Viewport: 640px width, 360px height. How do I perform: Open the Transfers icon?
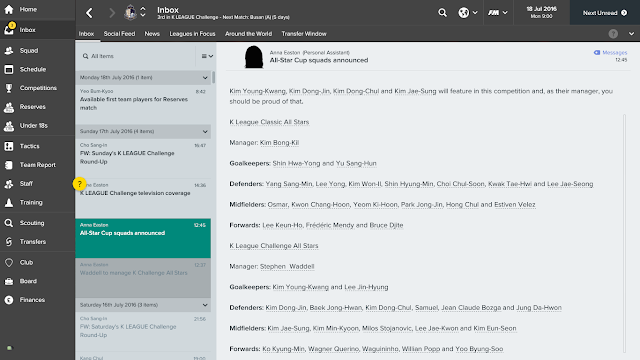9,242
